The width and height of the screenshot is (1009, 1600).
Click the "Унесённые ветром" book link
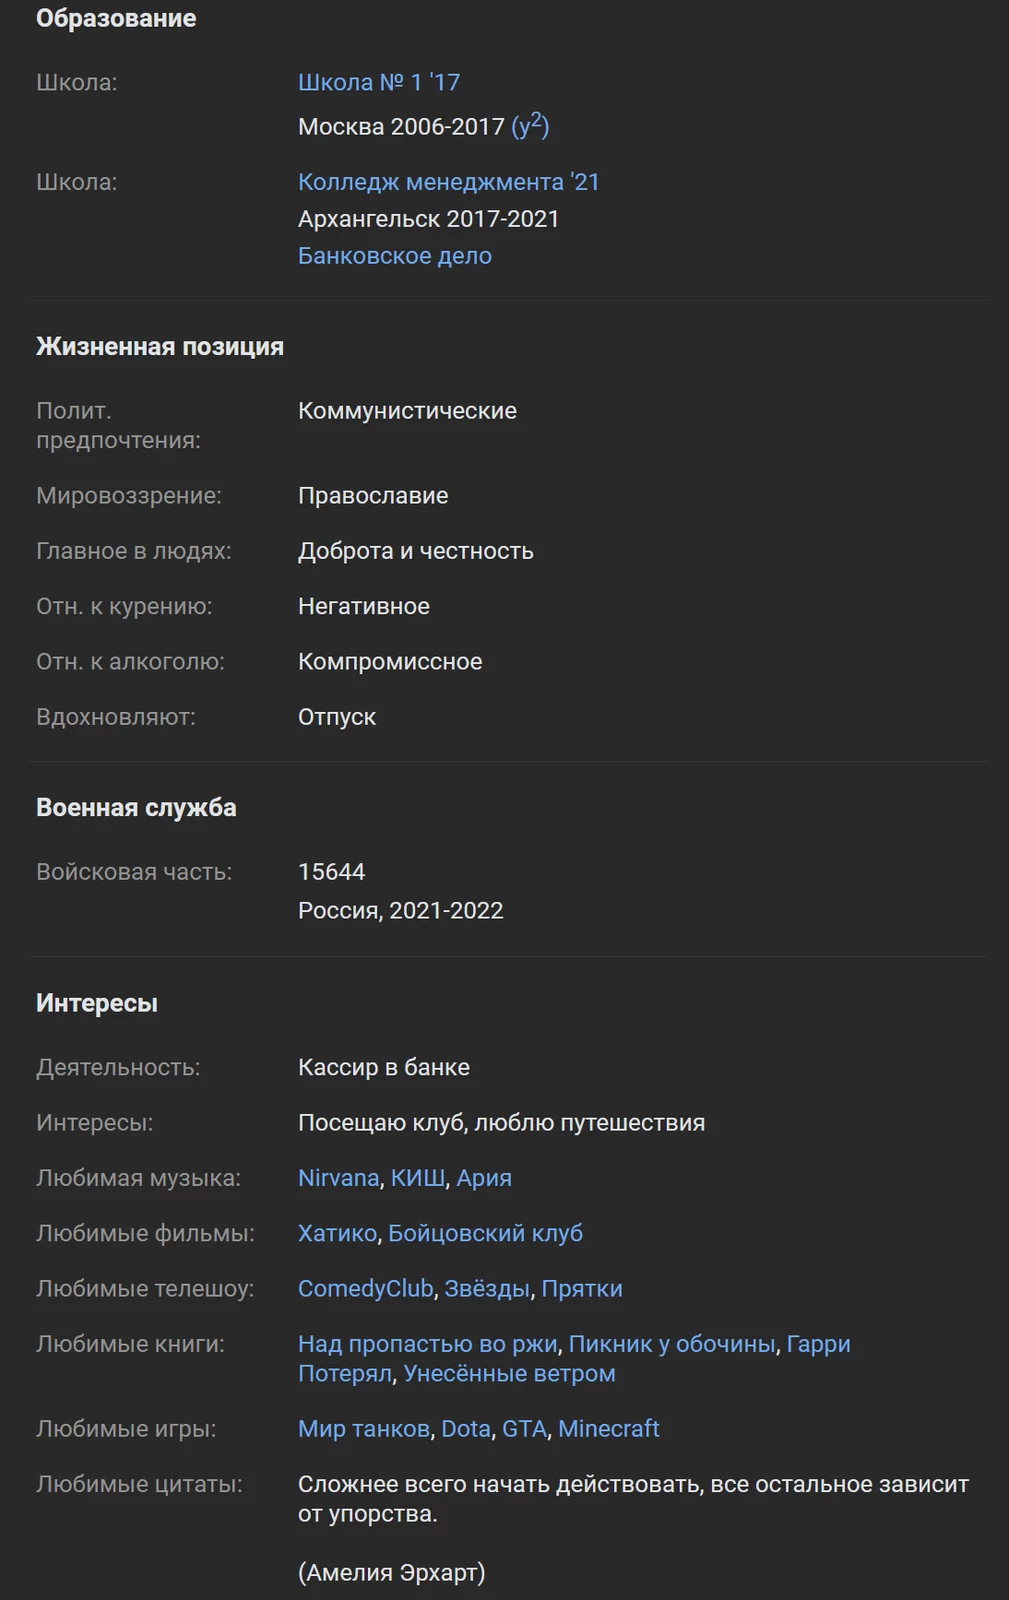point(510,1373)
